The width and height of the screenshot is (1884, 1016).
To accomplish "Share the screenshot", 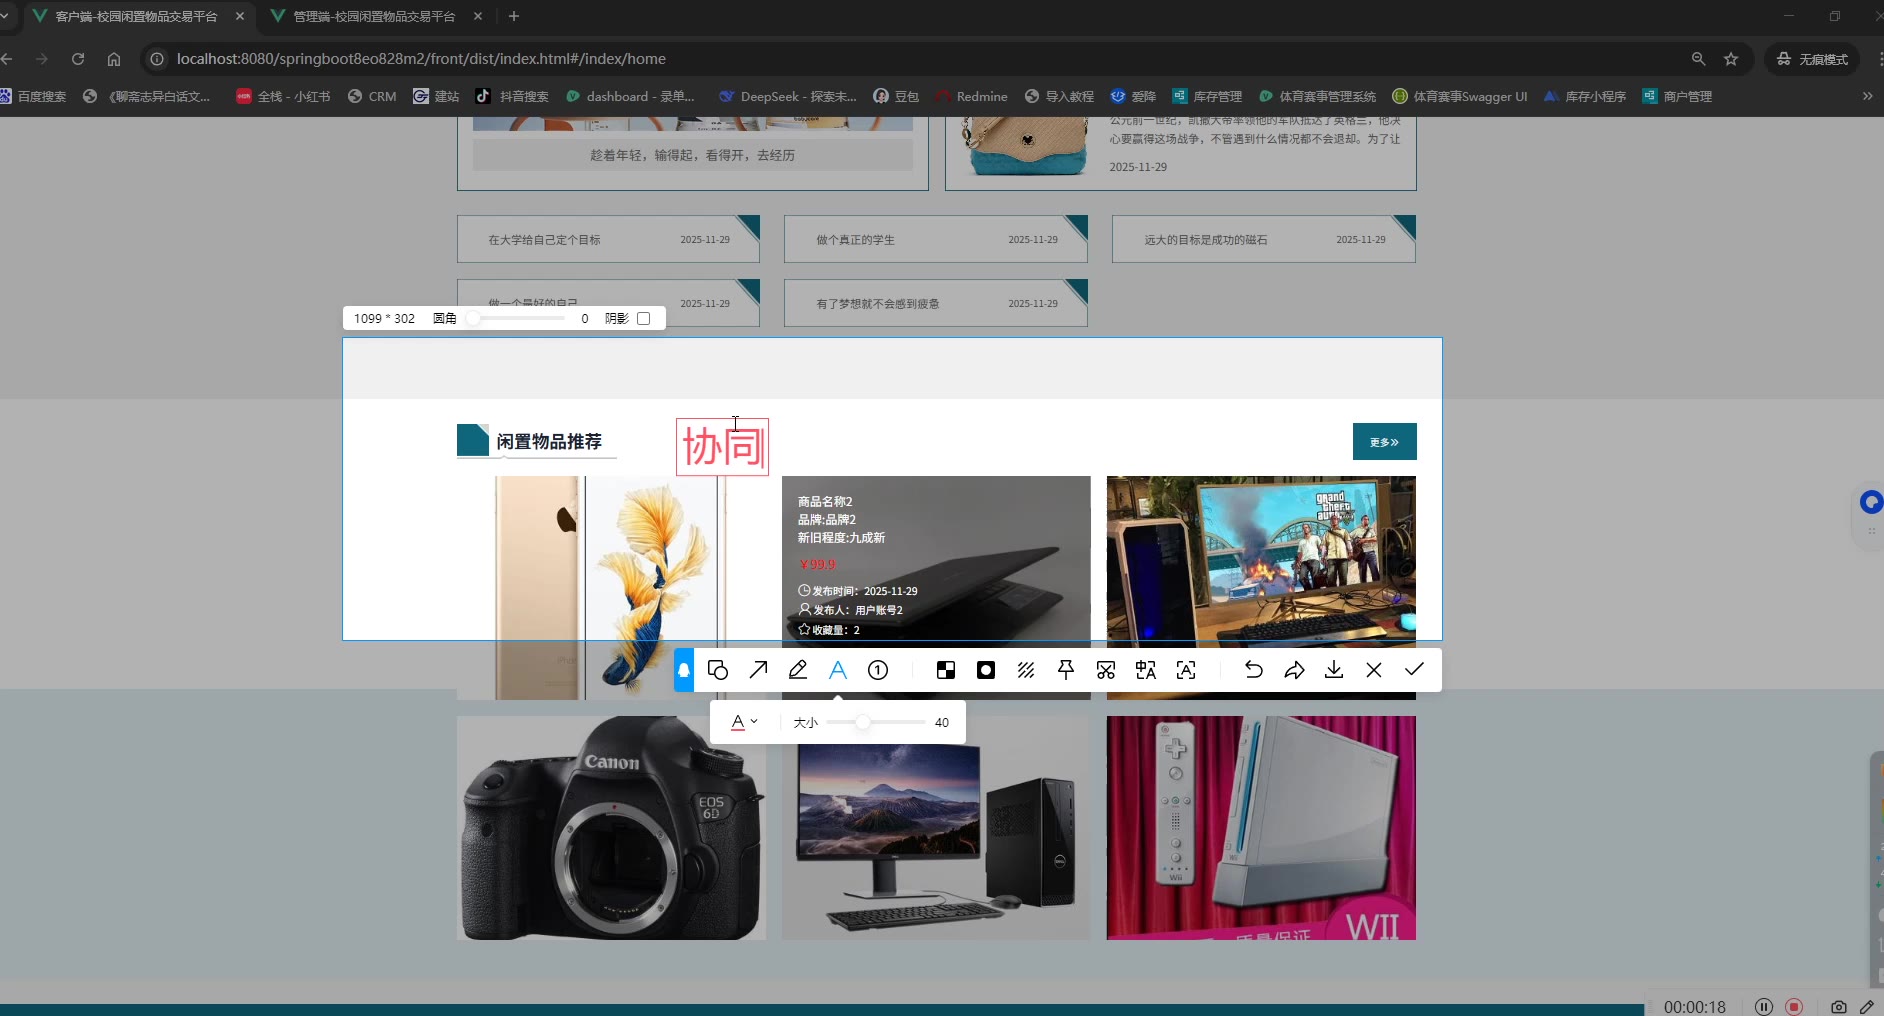I will point(1294,670).
